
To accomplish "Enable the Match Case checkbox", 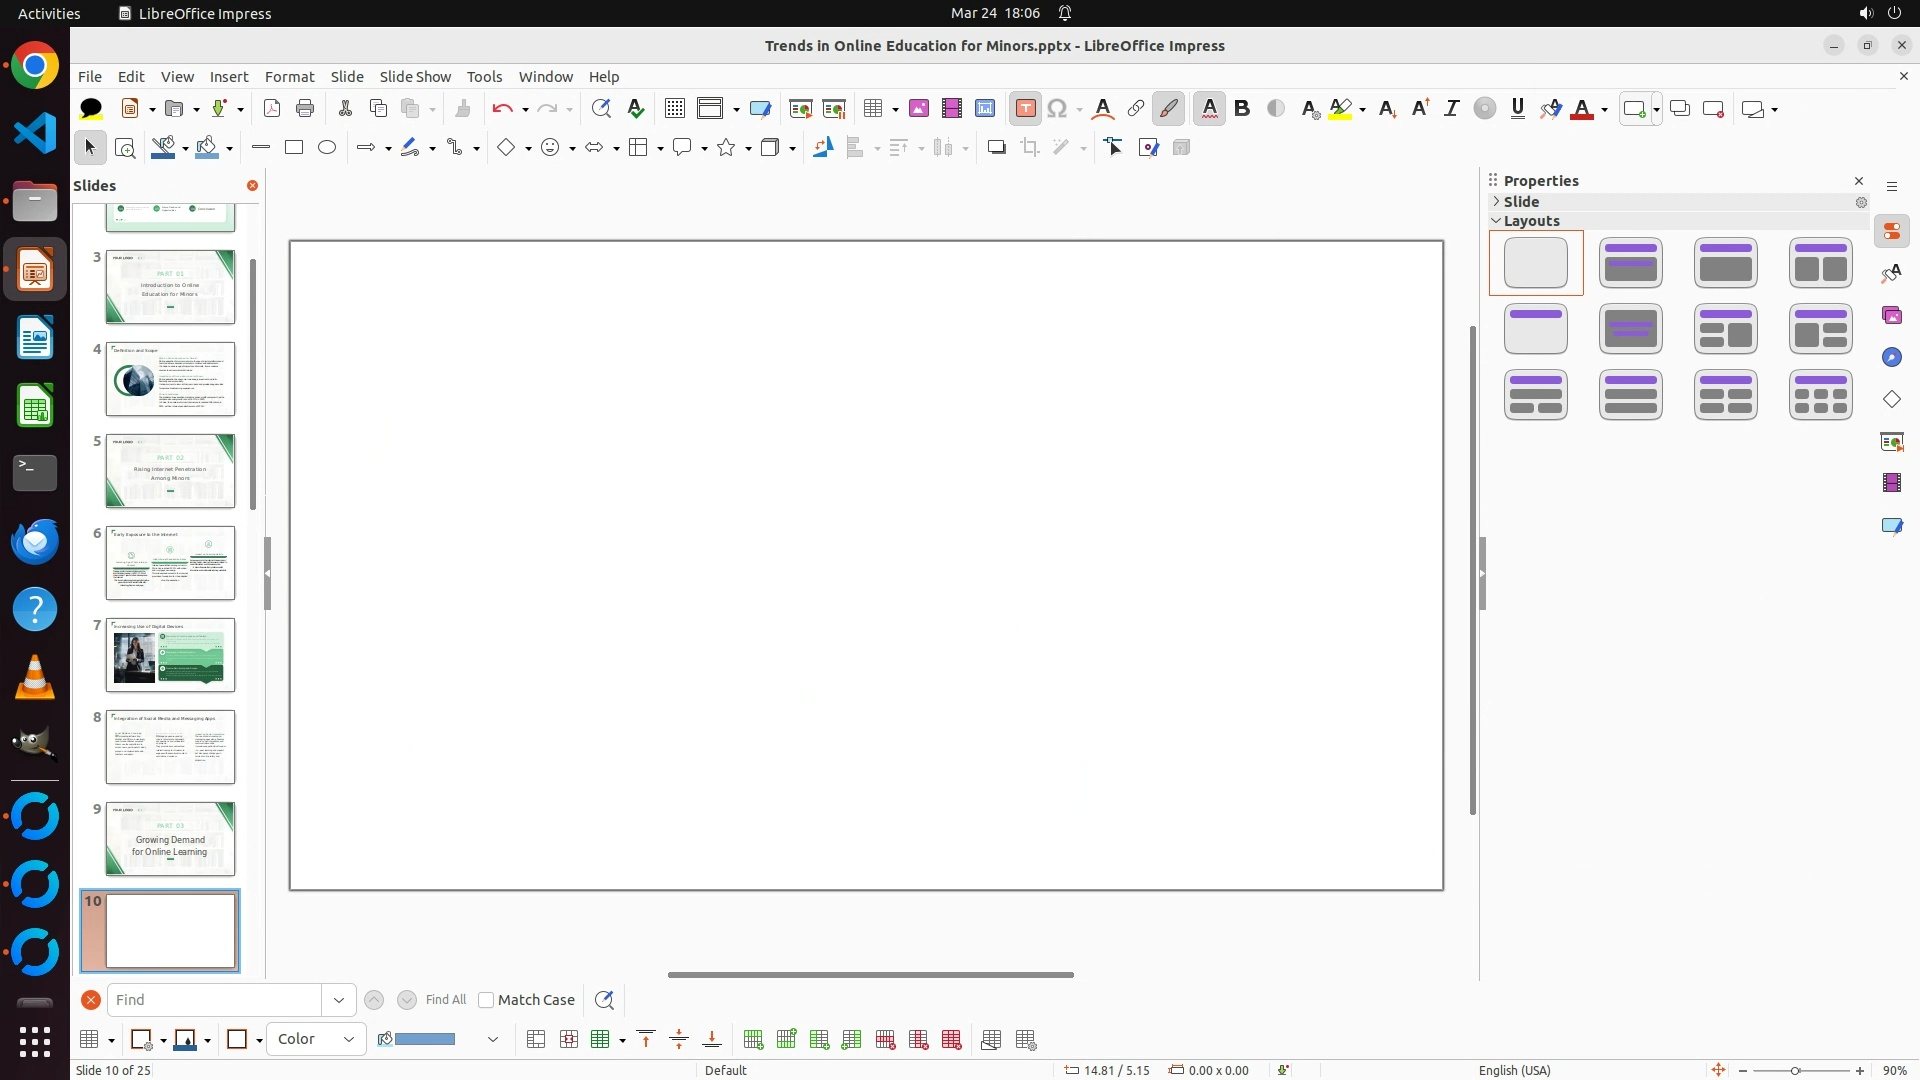I will point(487,1000).
